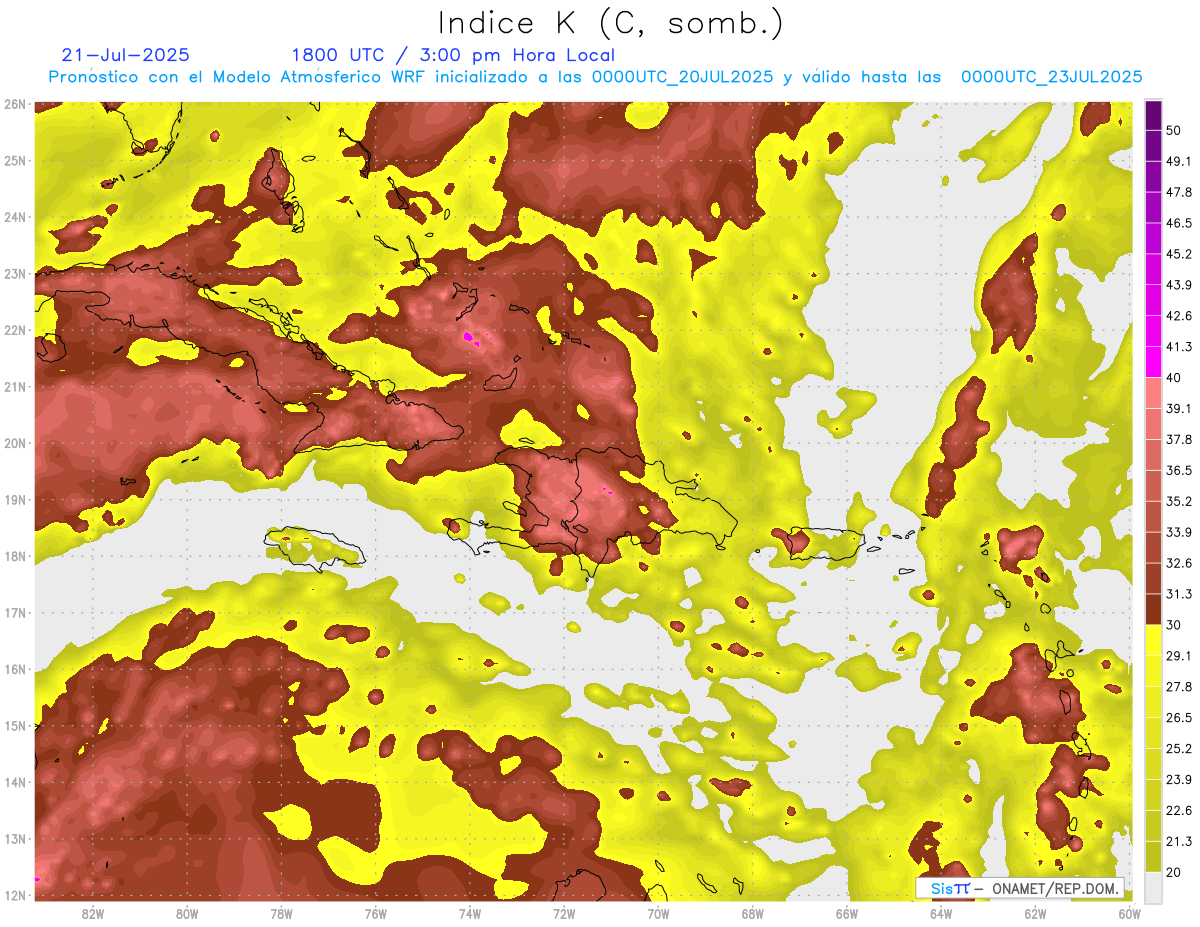This screenshot has width=1200, height=927.
Task: Click the longitude label "76W"
Action: coord(376,913)
